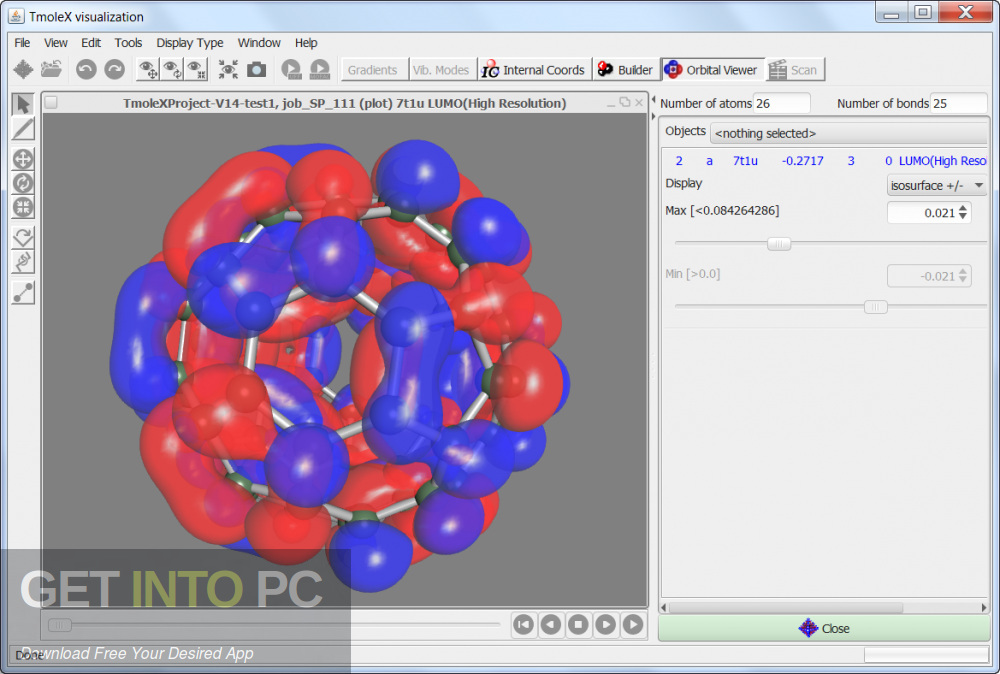Select the eye-with-rotate-arrows view icon
This screenshot has width=1000, height=674.
pos(172,70)
